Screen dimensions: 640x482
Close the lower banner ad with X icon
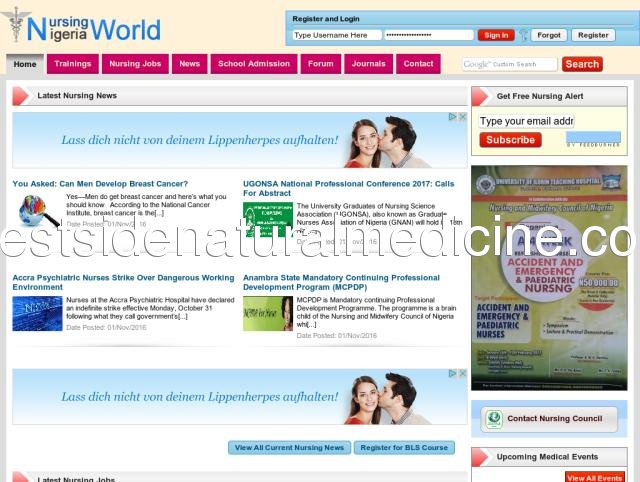click(462, 373)
